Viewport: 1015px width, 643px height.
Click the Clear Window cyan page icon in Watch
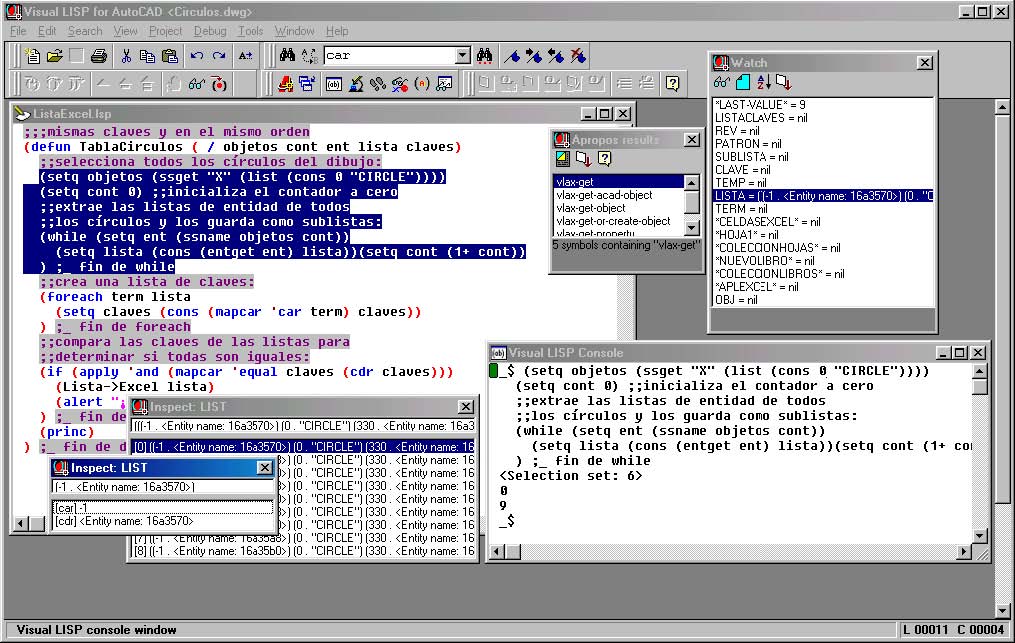pyautogui.click(x=743, y=82)
